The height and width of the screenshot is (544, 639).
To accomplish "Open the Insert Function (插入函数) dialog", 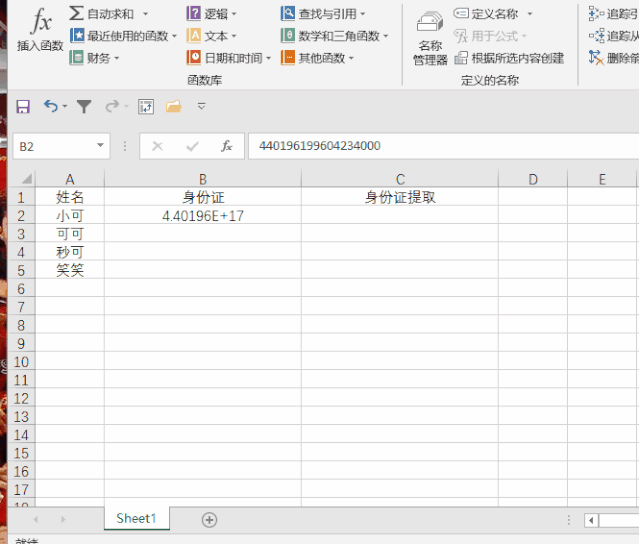I will (40, 31).
